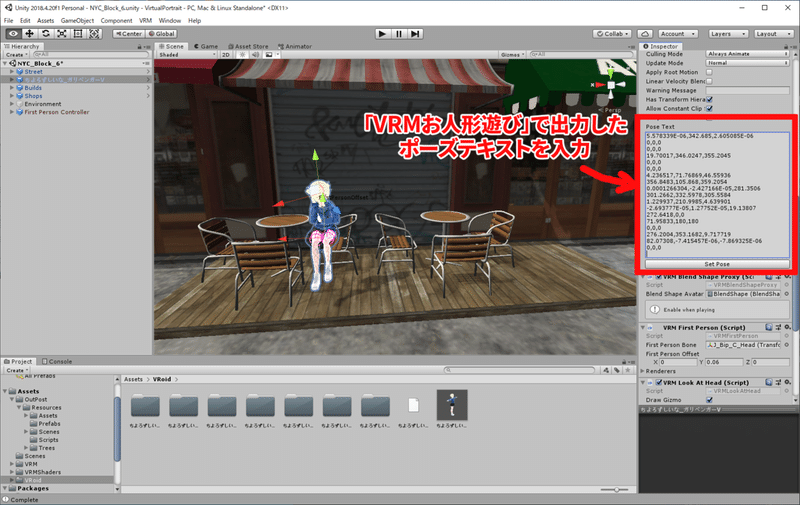
Task: Enable Apply Root Motion checkbox
Action: coord(709,72)
